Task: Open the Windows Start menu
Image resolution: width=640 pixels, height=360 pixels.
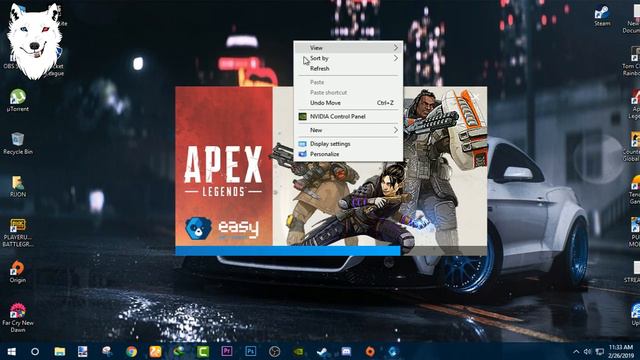Action: [x=11, y=351]
